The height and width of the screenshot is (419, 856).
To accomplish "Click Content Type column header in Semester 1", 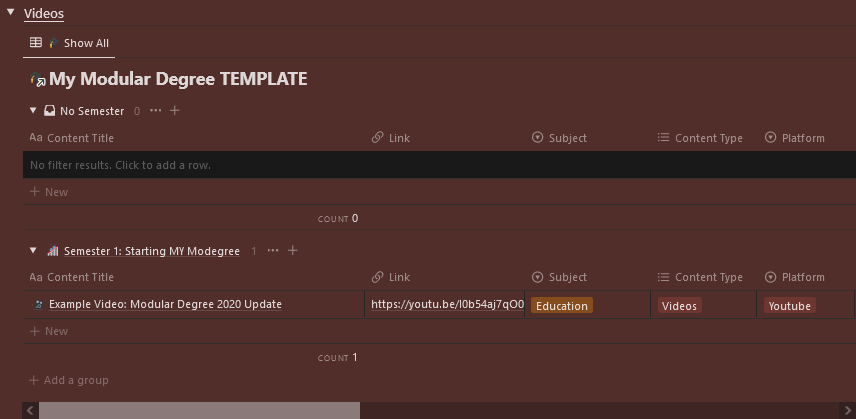I will point(708,277).
